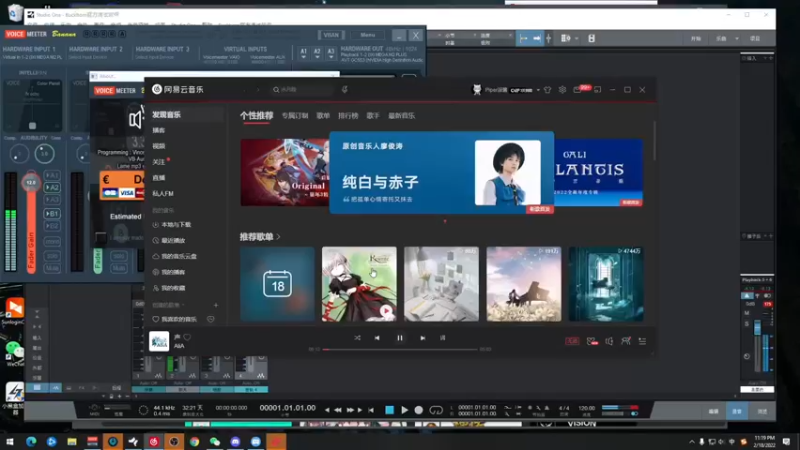Open Voicemeeter A1 hardware out dropdown
The height and width of the screenshot is (450, 800).
304,53
